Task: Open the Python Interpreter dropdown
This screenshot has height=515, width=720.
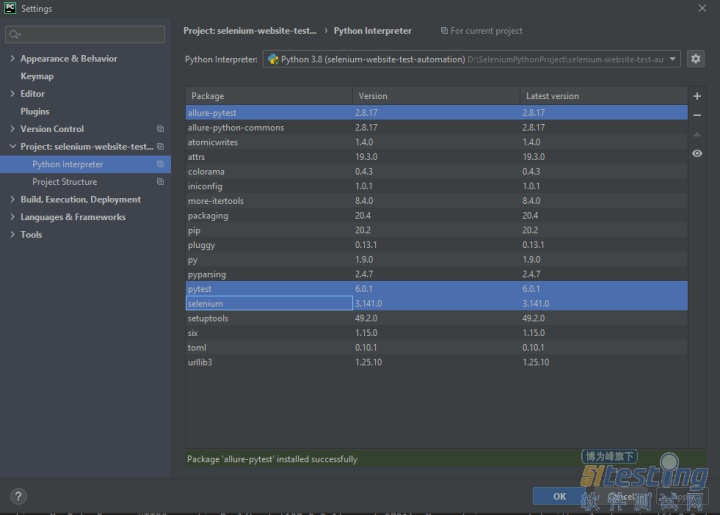Action: pyautogui.click(x=672, y=59)
